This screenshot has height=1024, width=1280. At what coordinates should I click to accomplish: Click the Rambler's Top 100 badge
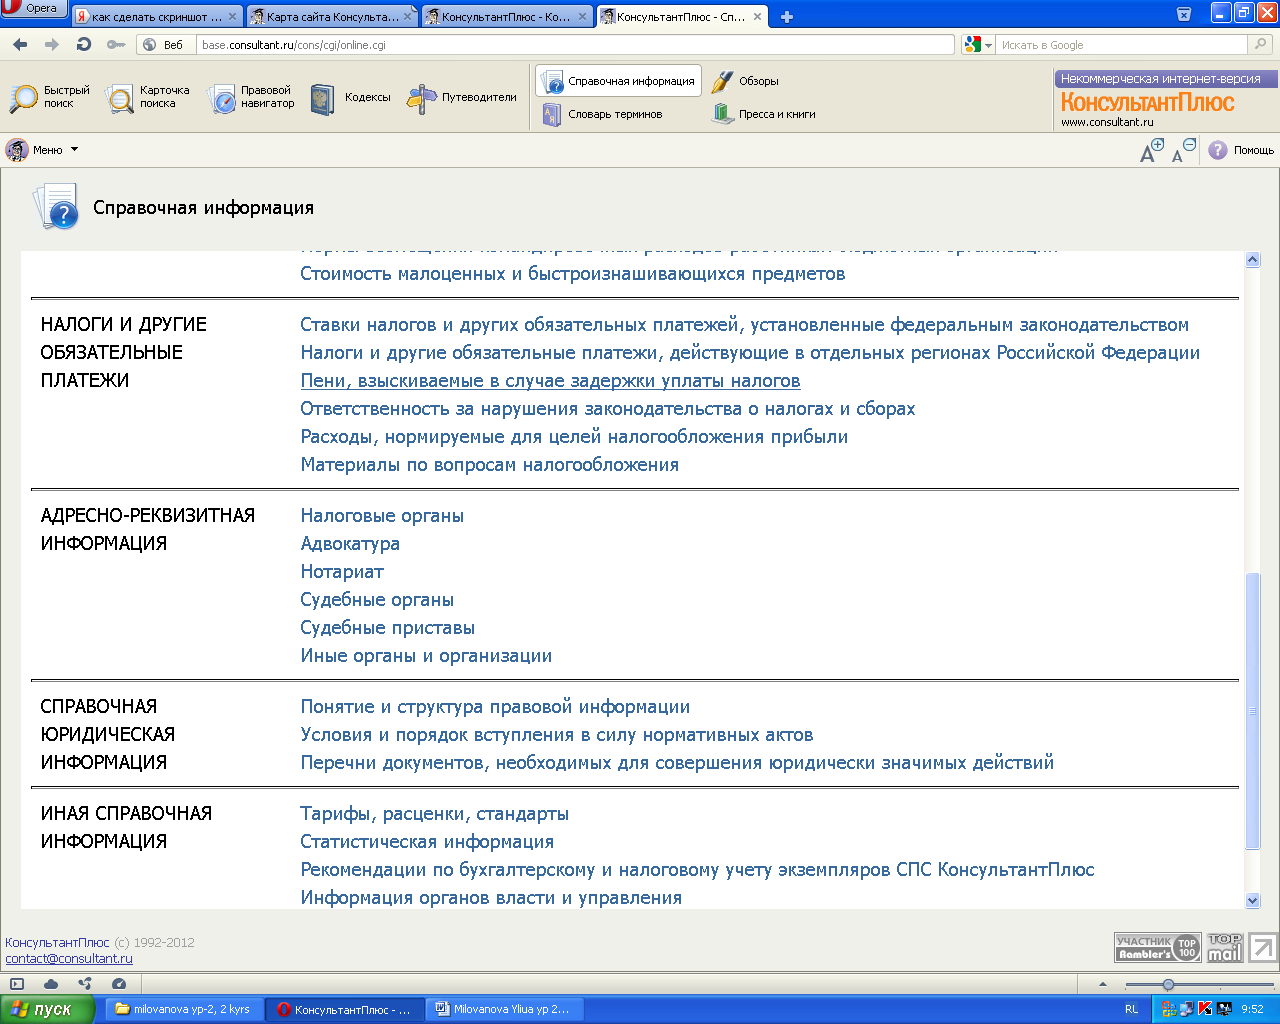coord(1157,947)
